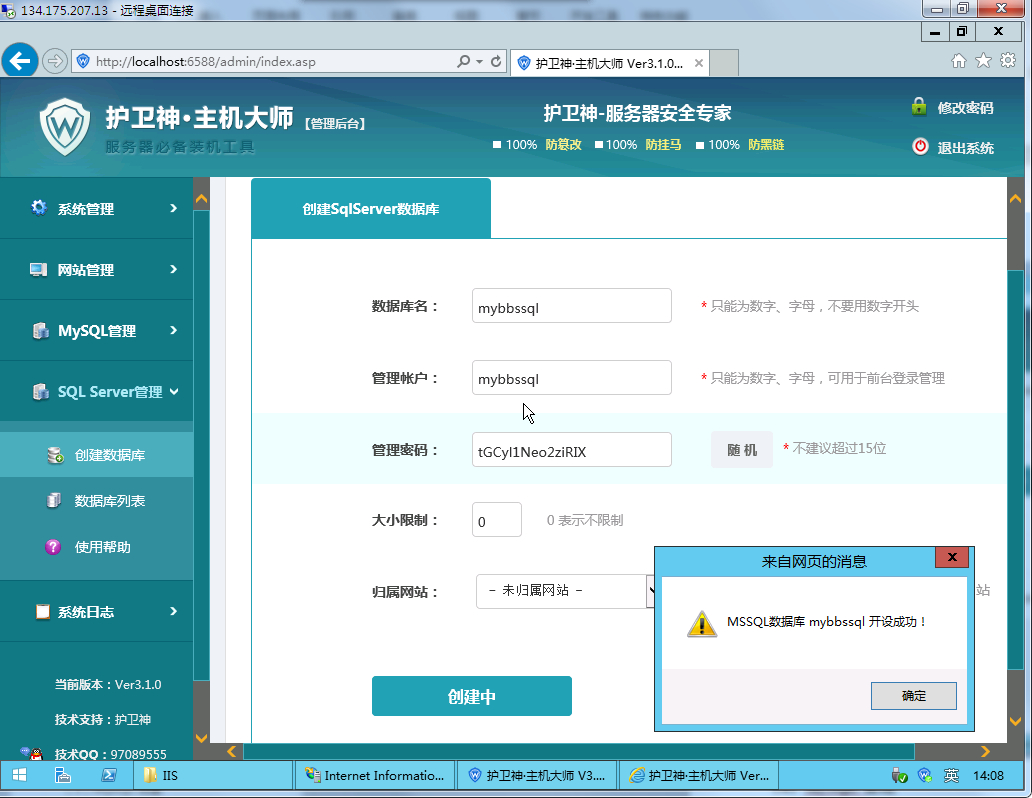Click the 创建数据库 add-database icon
Viewport: 1032px width, 798px height.
pos(55,455)
